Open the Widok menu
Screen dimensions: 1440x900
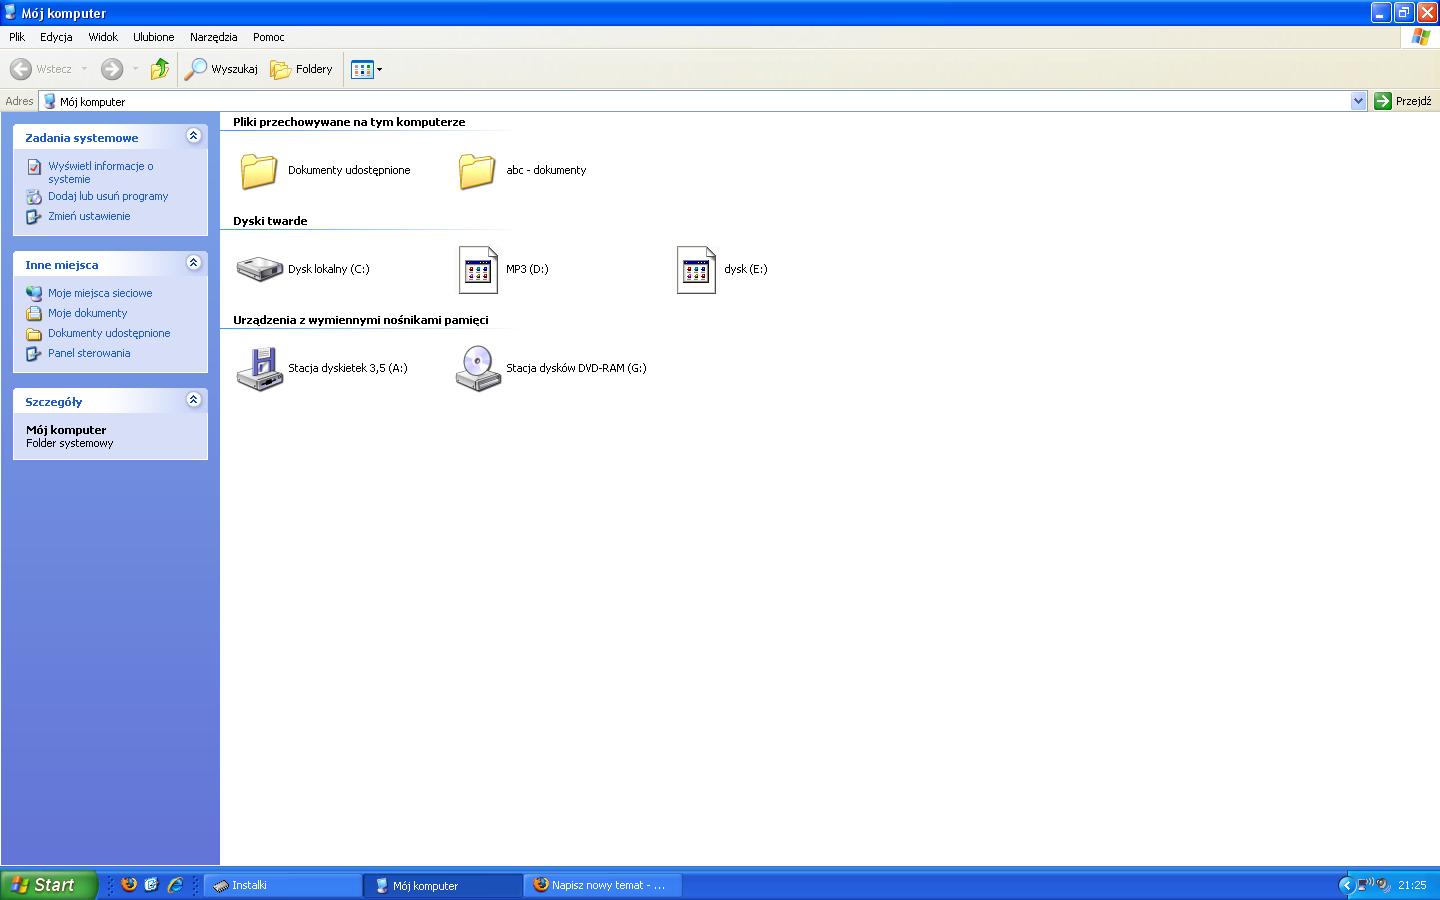click(103, 37)
